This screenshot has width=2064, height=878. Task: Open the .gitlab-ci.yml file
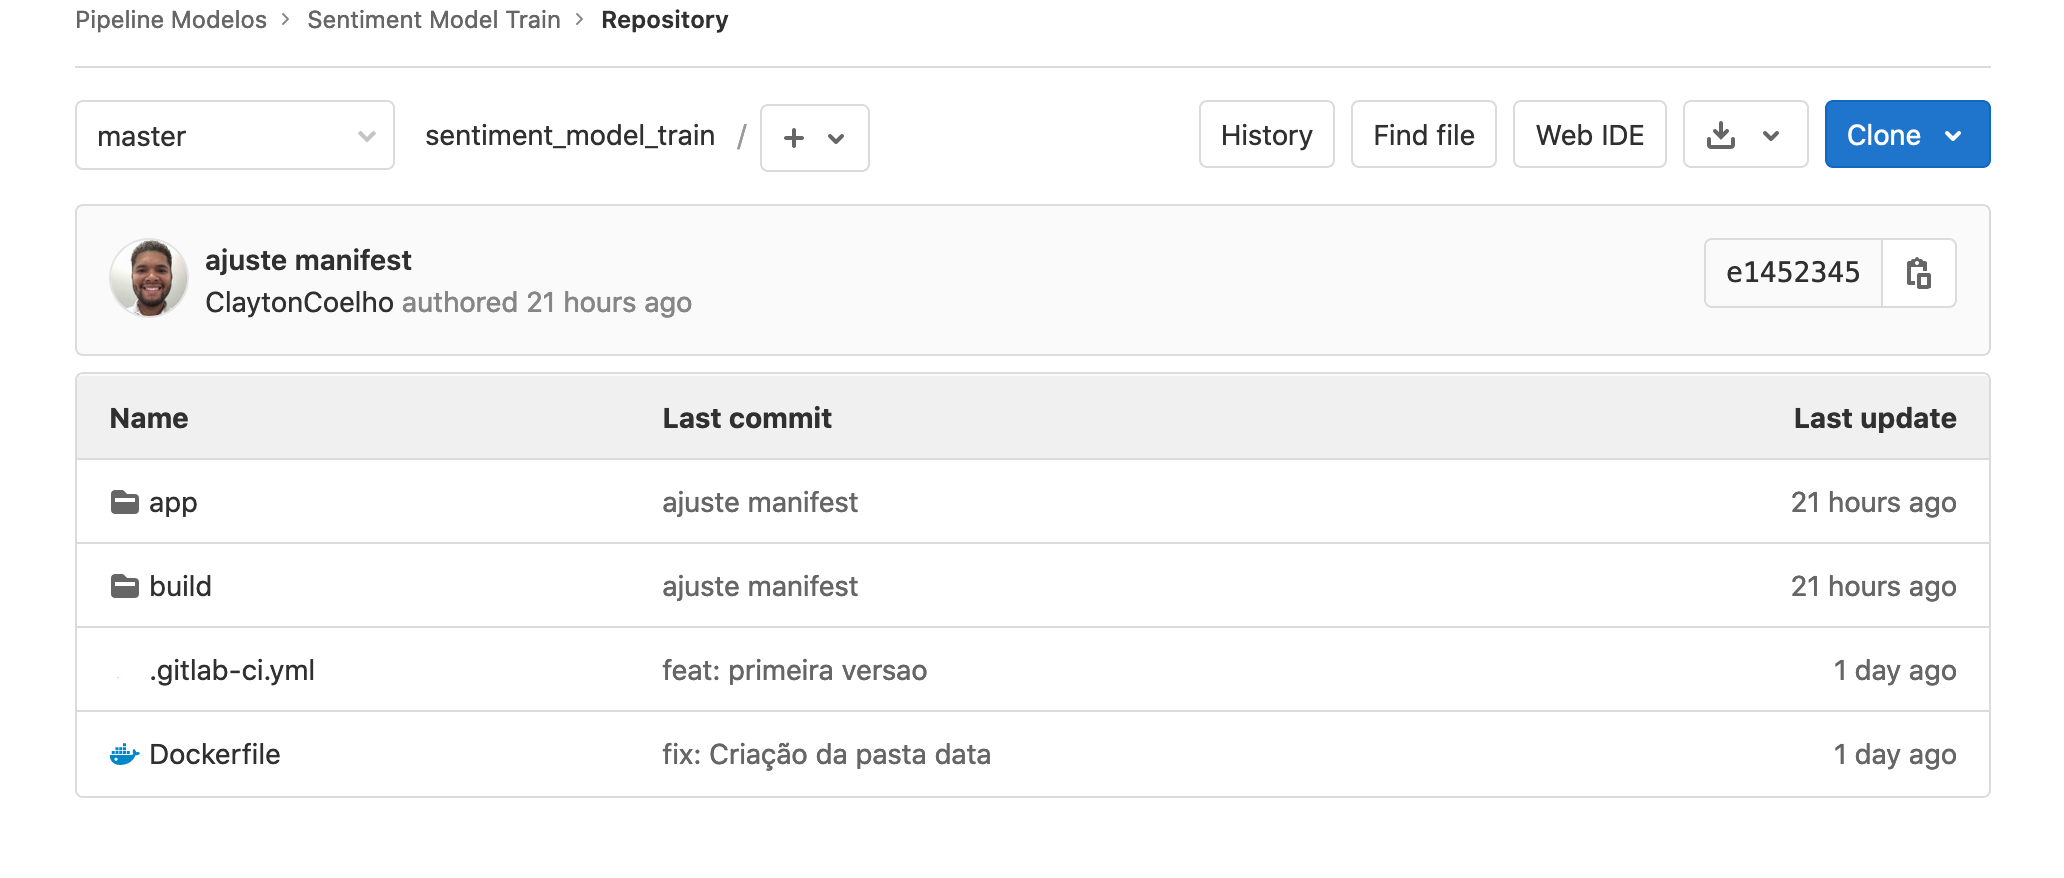pos(232,670)
